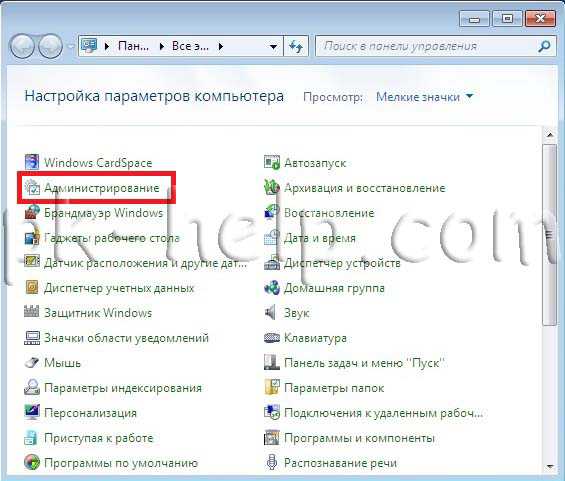The width and height of the screenshot is (565, 481).
Task: Open the Дата и время icon
Action: tap(272, 237)
